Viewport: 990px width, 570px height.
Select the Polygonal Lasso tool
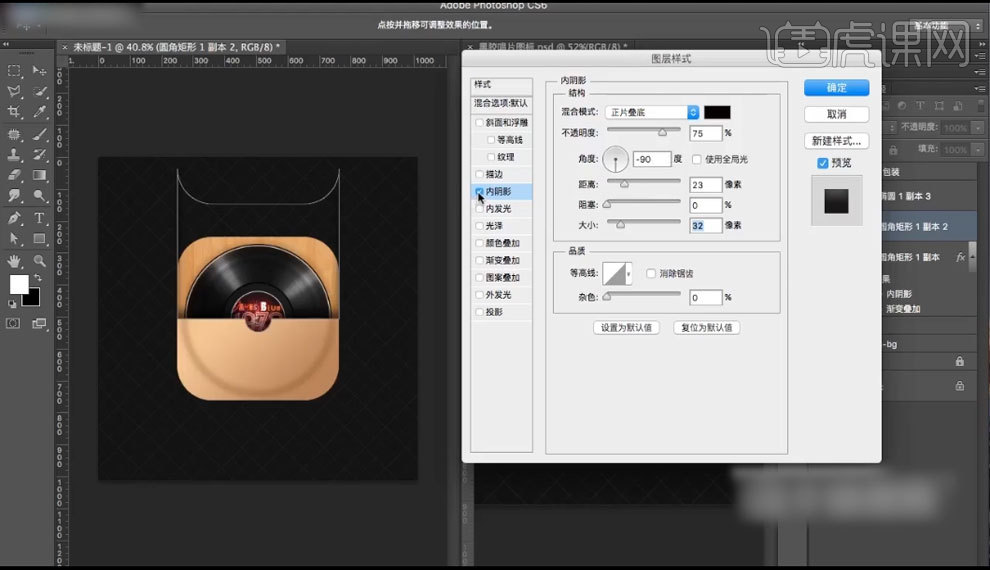(x=14, y=92)
